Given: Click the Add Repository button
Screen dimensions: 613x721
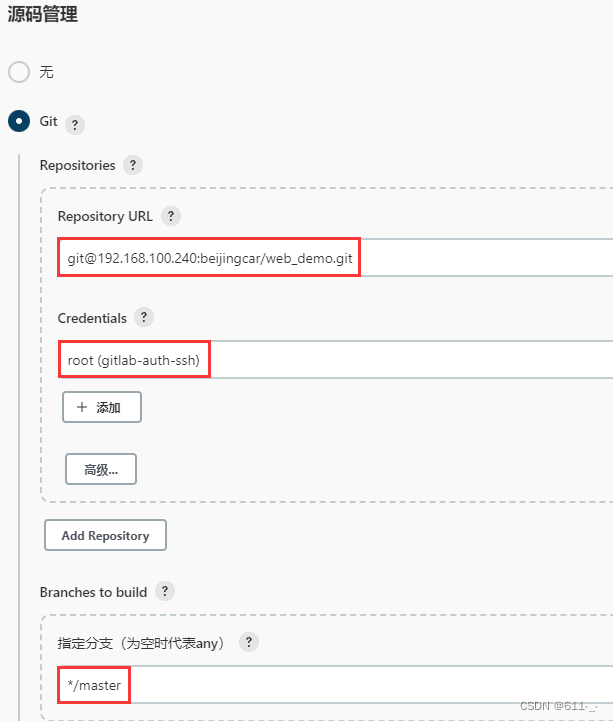Looking at the screenshot, I should point(105,535).
